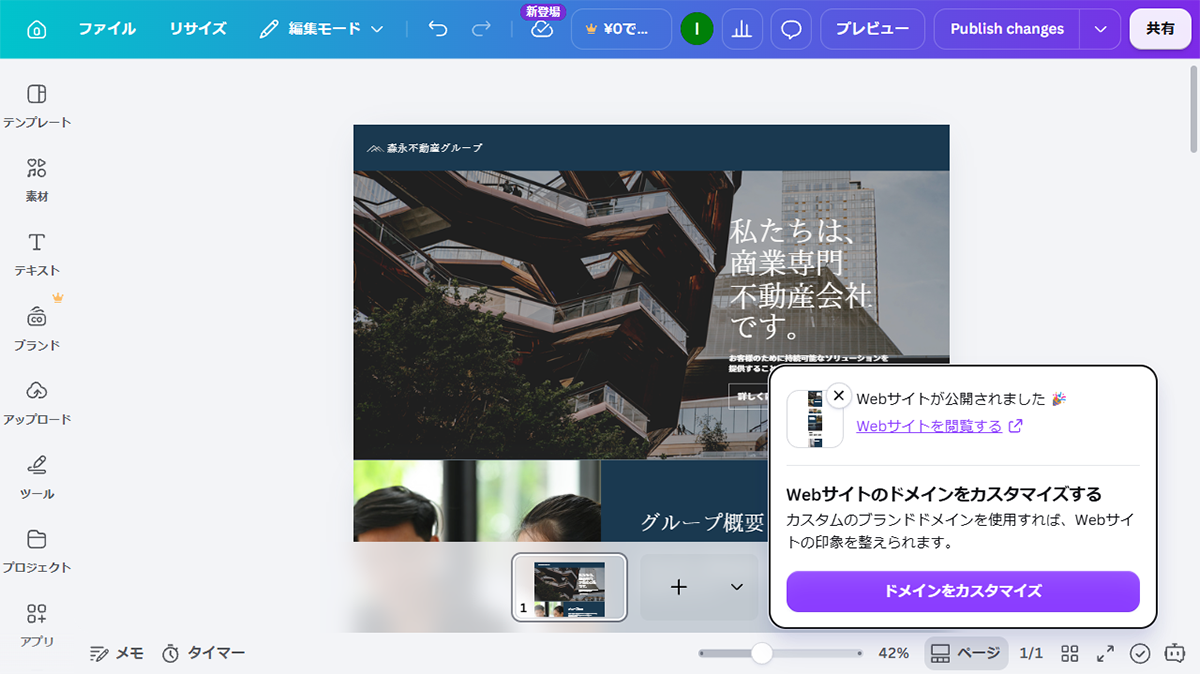
Task: Open the grid view icon
Action: [1070, 653]
